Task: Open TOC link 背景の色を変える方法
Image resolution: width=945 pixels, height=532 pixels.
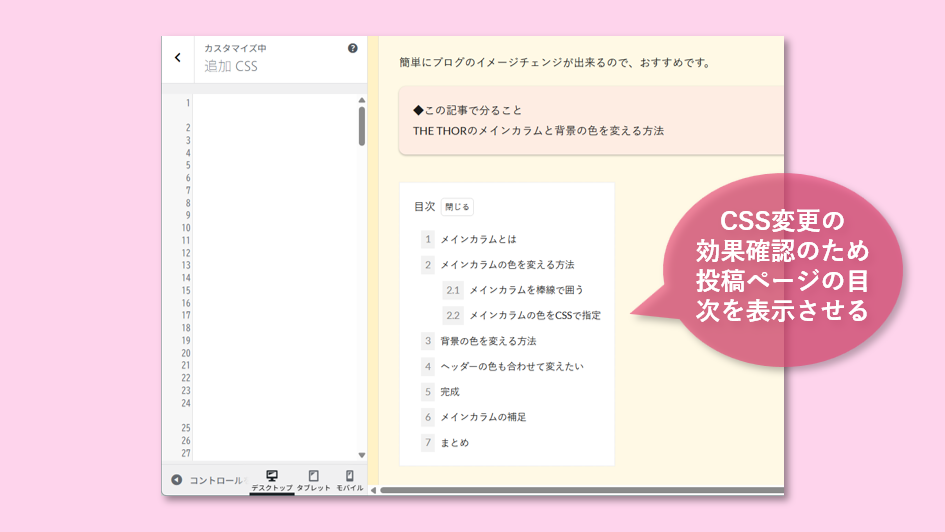Action: (x=488, y=341)
